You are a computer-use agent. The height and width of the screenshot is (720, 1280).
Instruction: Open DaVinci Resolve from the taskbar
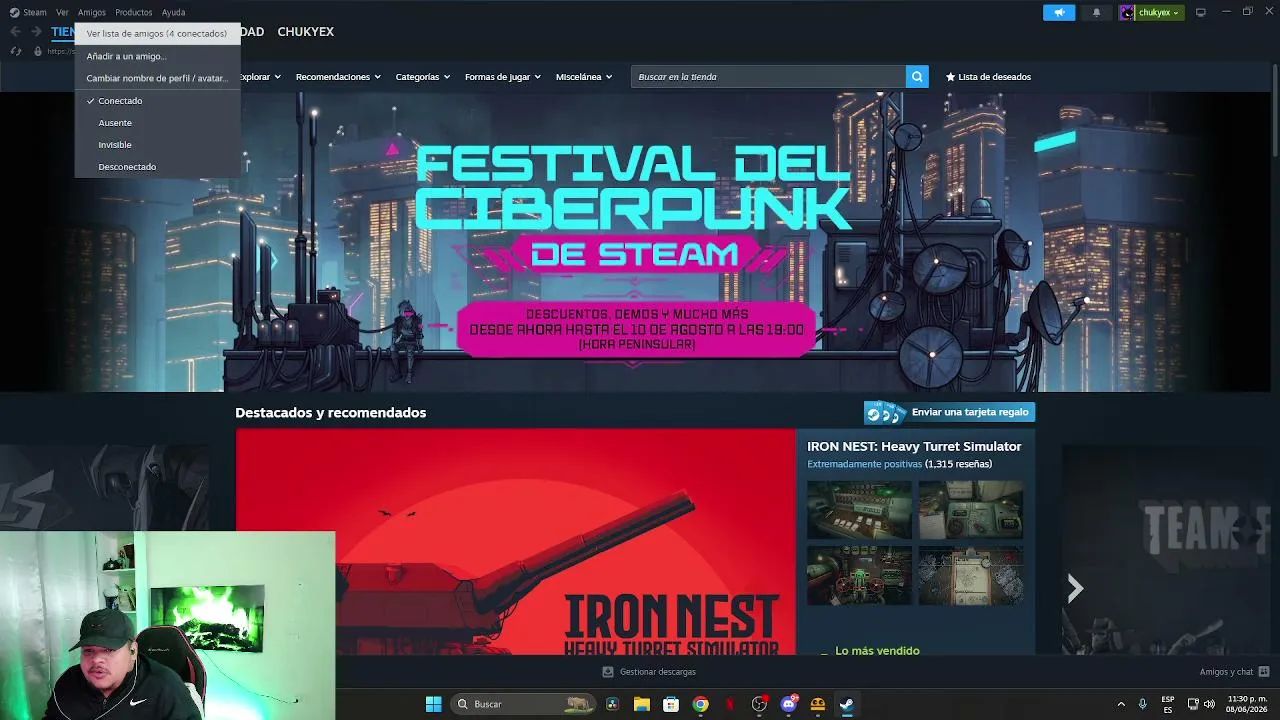[612, 704]
